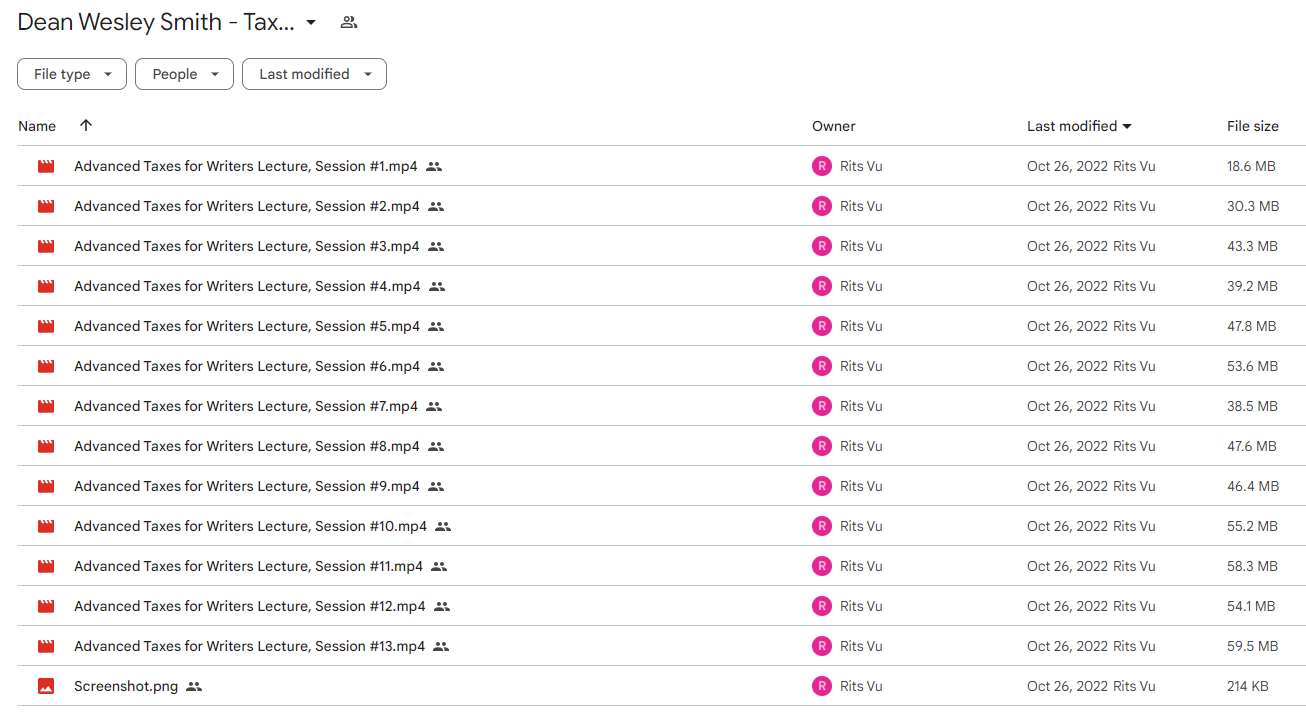Screen dimensions: 1306x728
Task: Click the shared icon next to Session #13.mp4
Action: (441, 646)
